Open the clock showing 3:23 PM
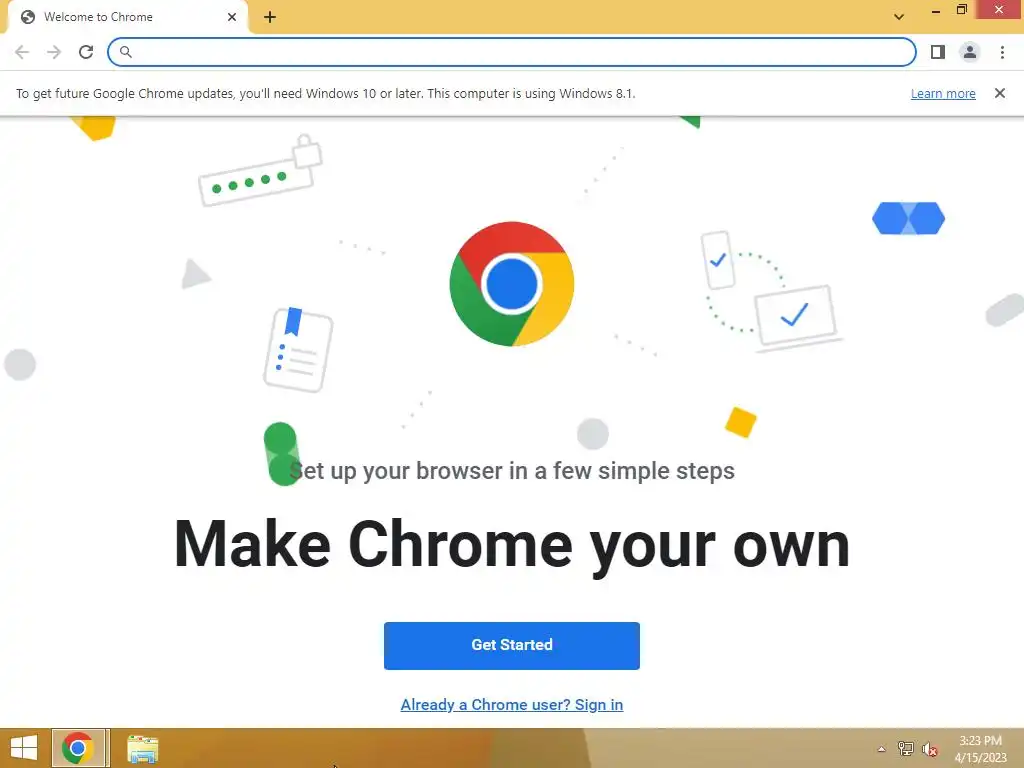This screenshot has height=768, width=1024. click(980, 749)
